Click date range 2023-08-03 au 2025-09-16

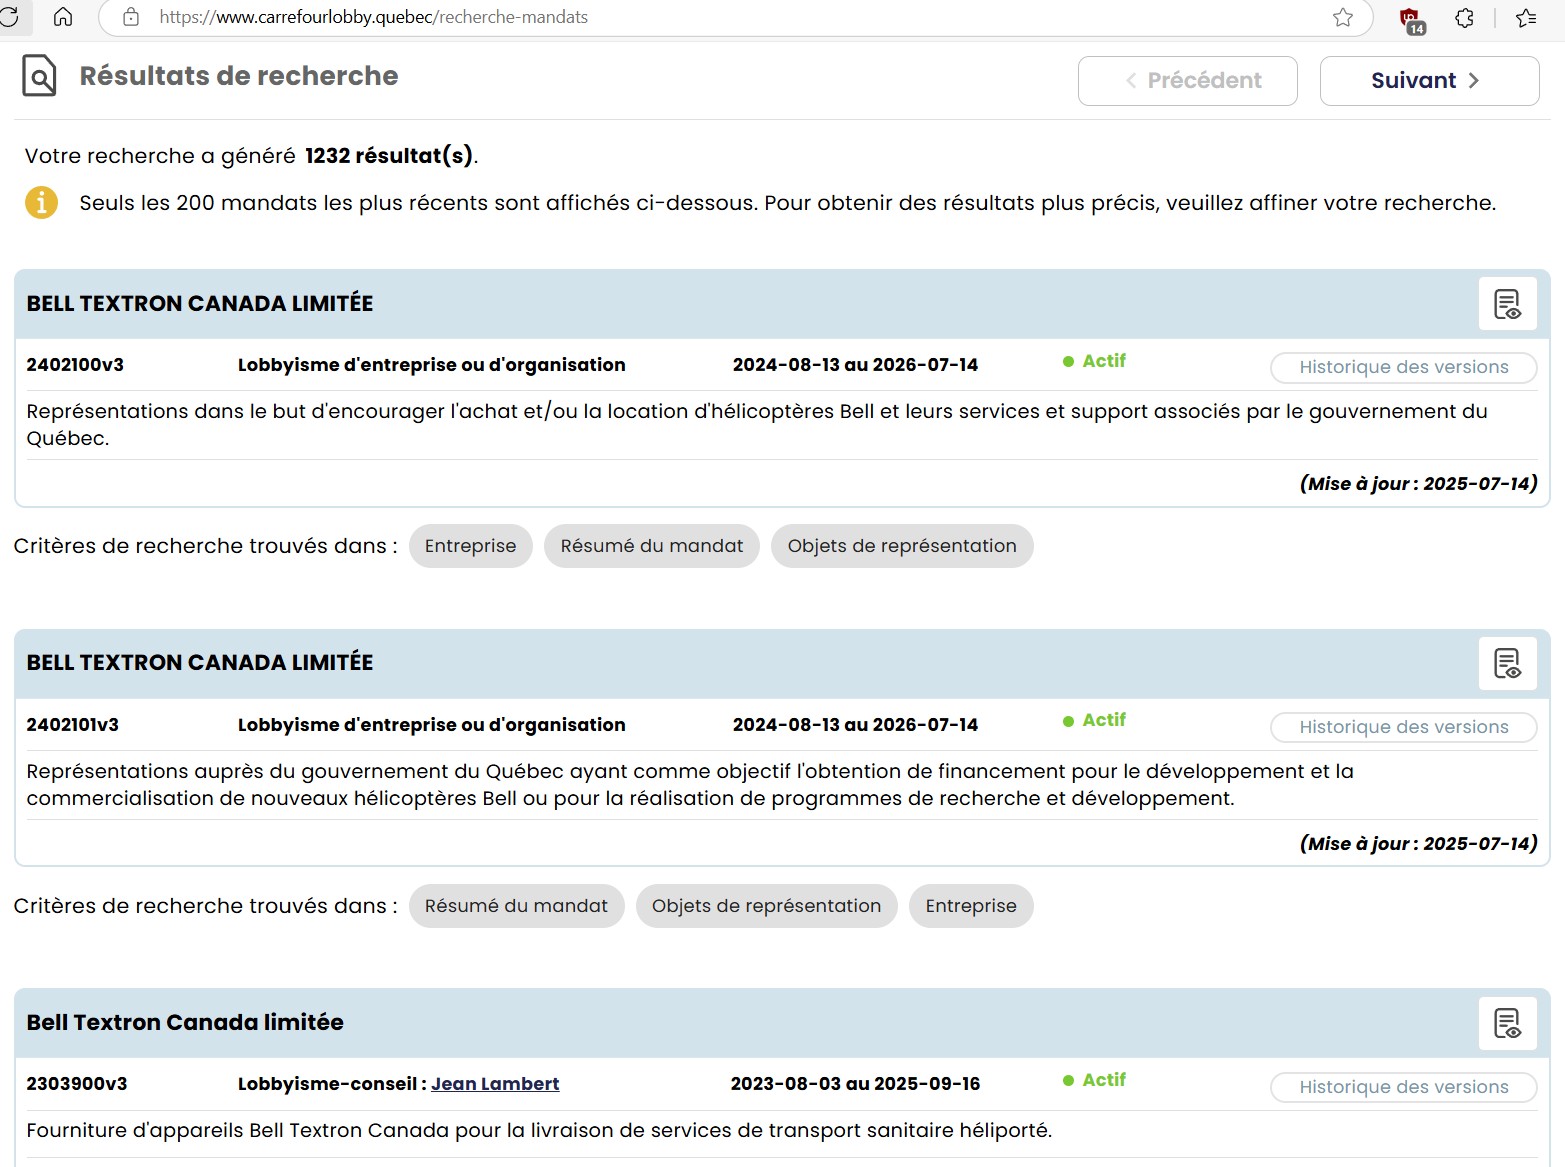tap(855, 1084)
